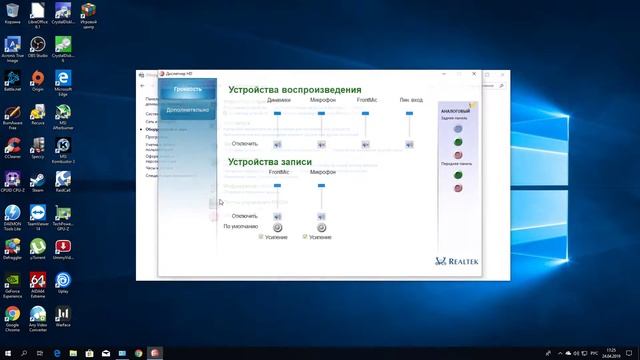The image size is (640, 360).
Task: Open the Recuva desktop icon
Action: [38, 114]
